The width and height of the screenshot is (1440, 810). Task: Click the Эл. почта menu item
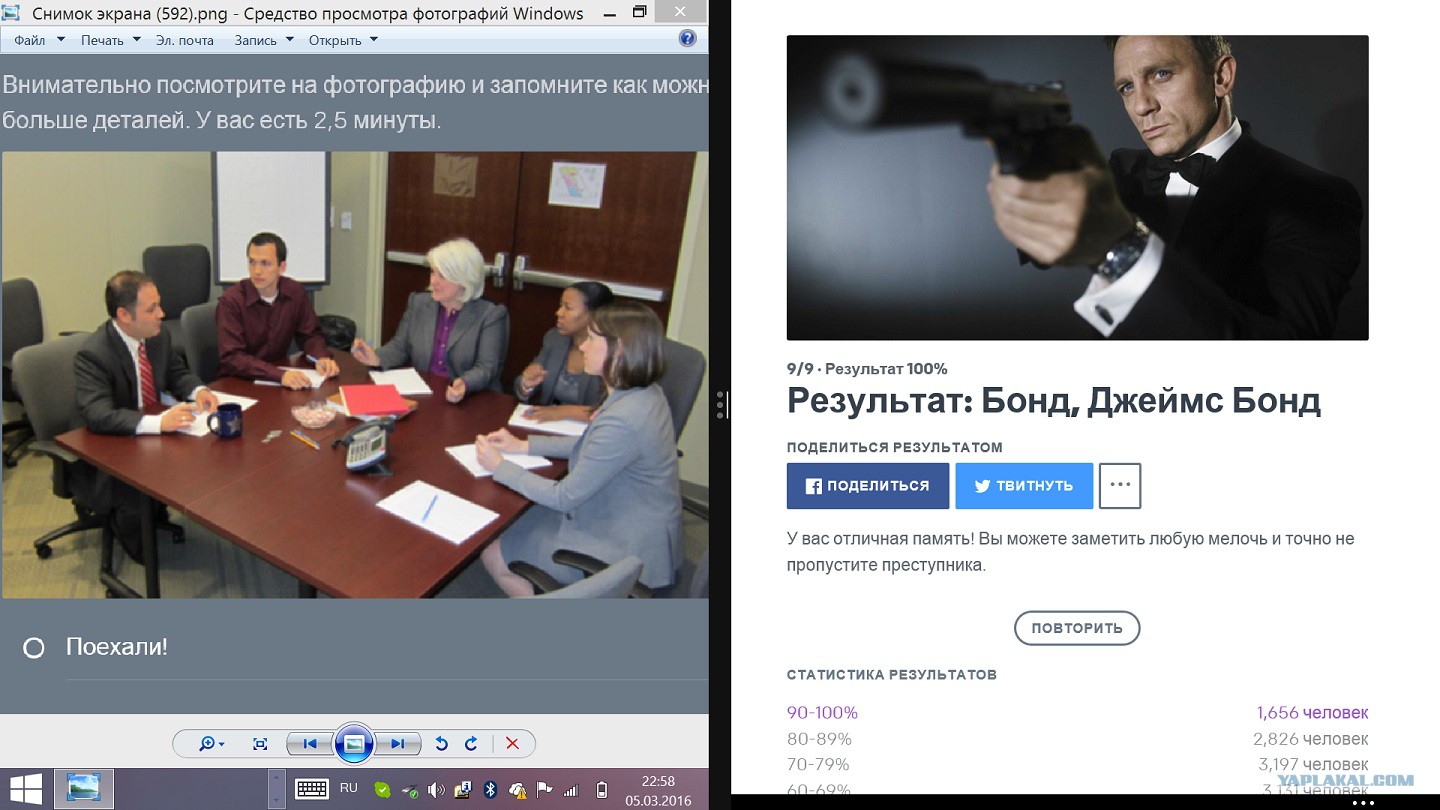(x=185, y=40)
